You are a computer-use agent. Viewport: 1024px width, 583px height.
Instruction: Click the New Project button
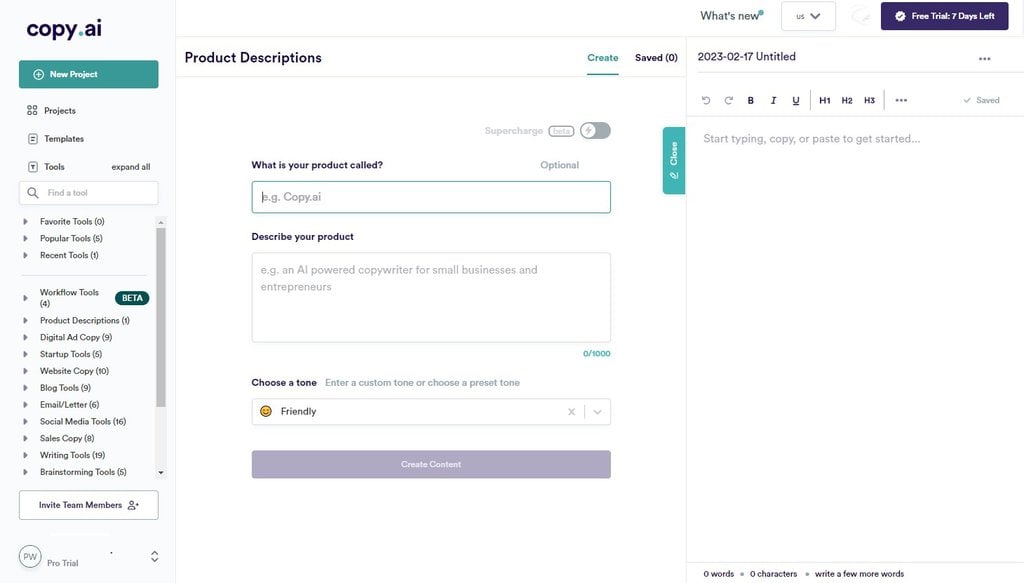pyautogui.click(x=88, y=74)
